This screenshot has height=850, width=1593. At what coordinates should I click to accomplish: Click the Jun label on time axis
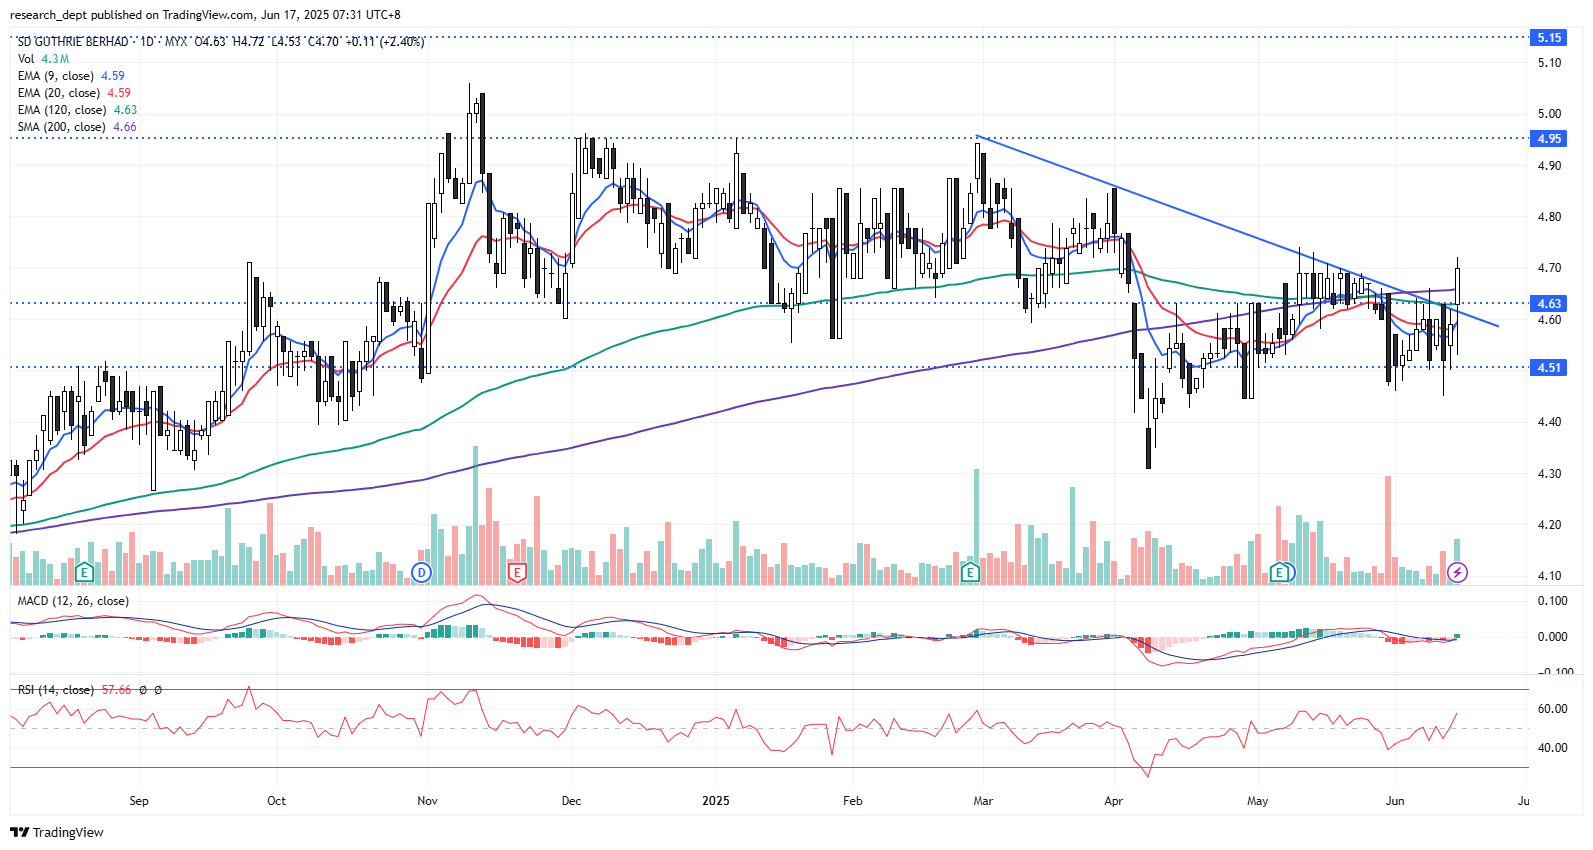(x=1395, y=801)
